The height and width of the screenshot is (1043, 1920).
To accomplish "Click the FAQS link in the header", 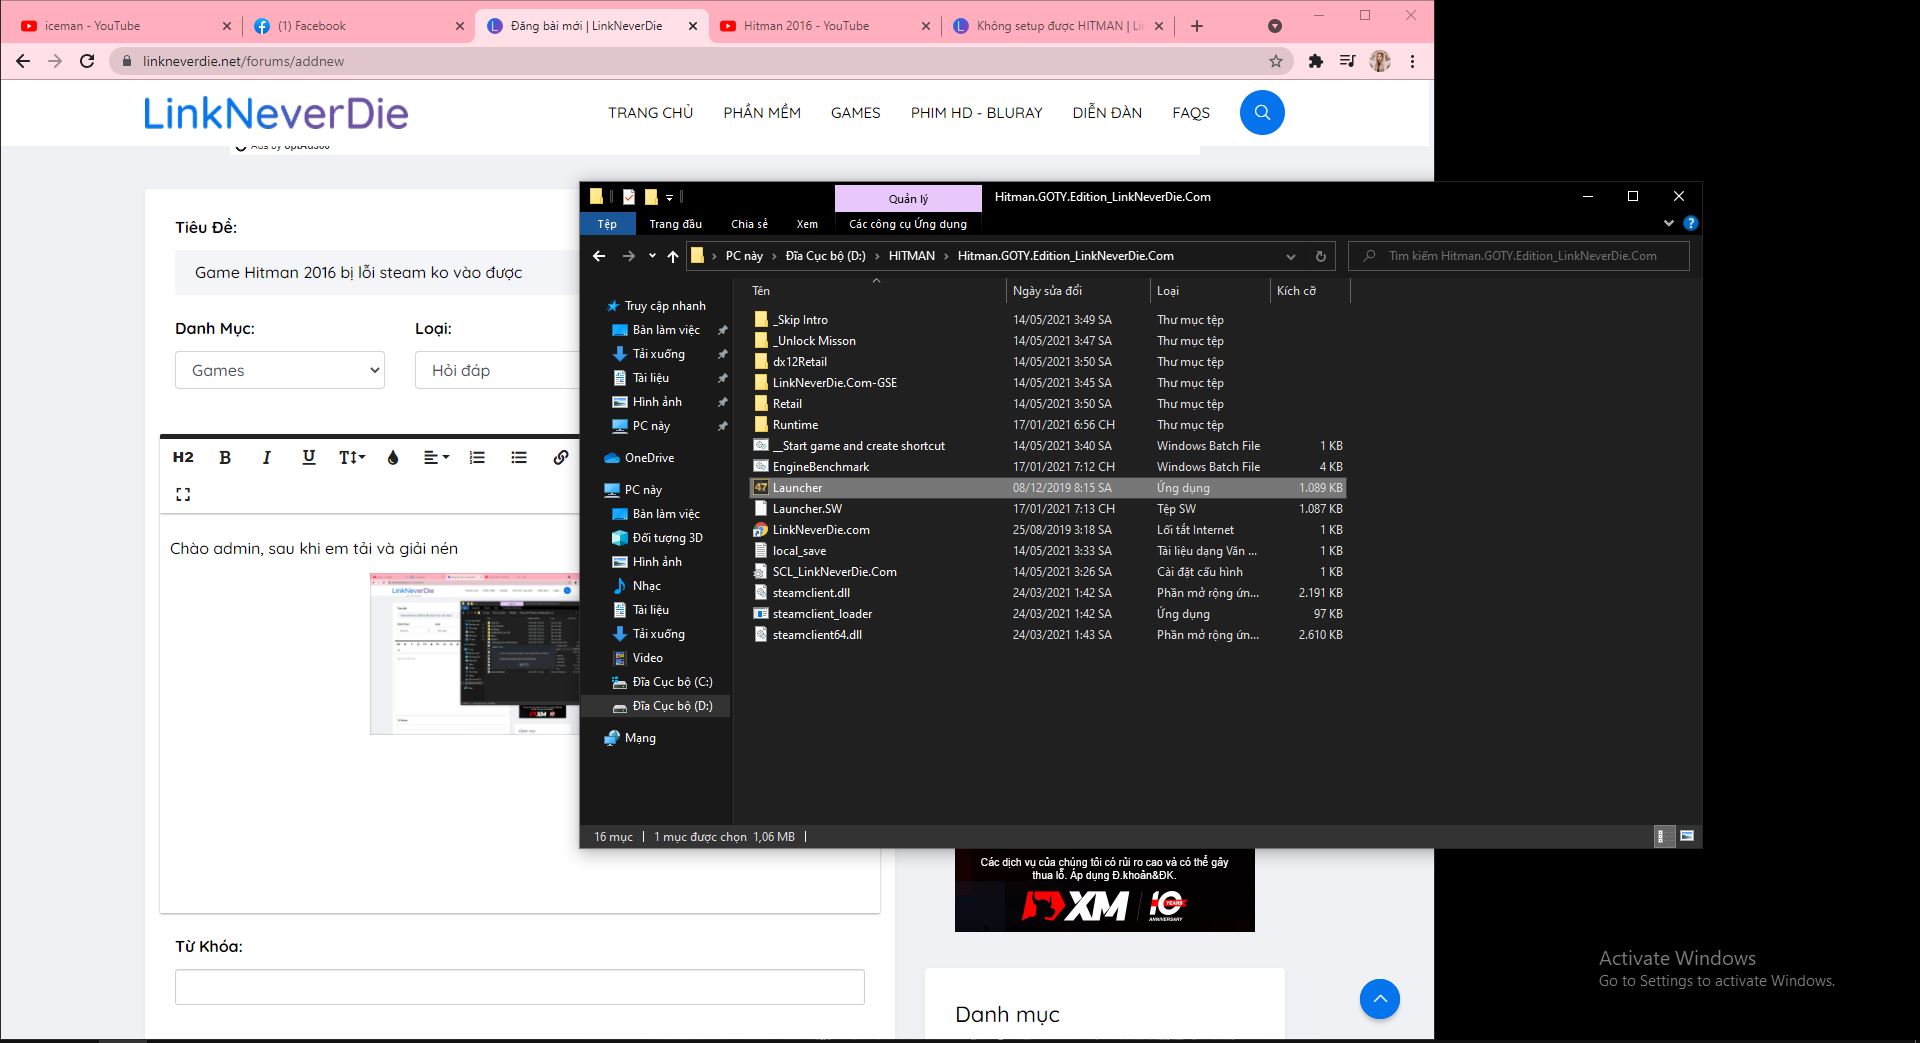I will click(1191, 112).
